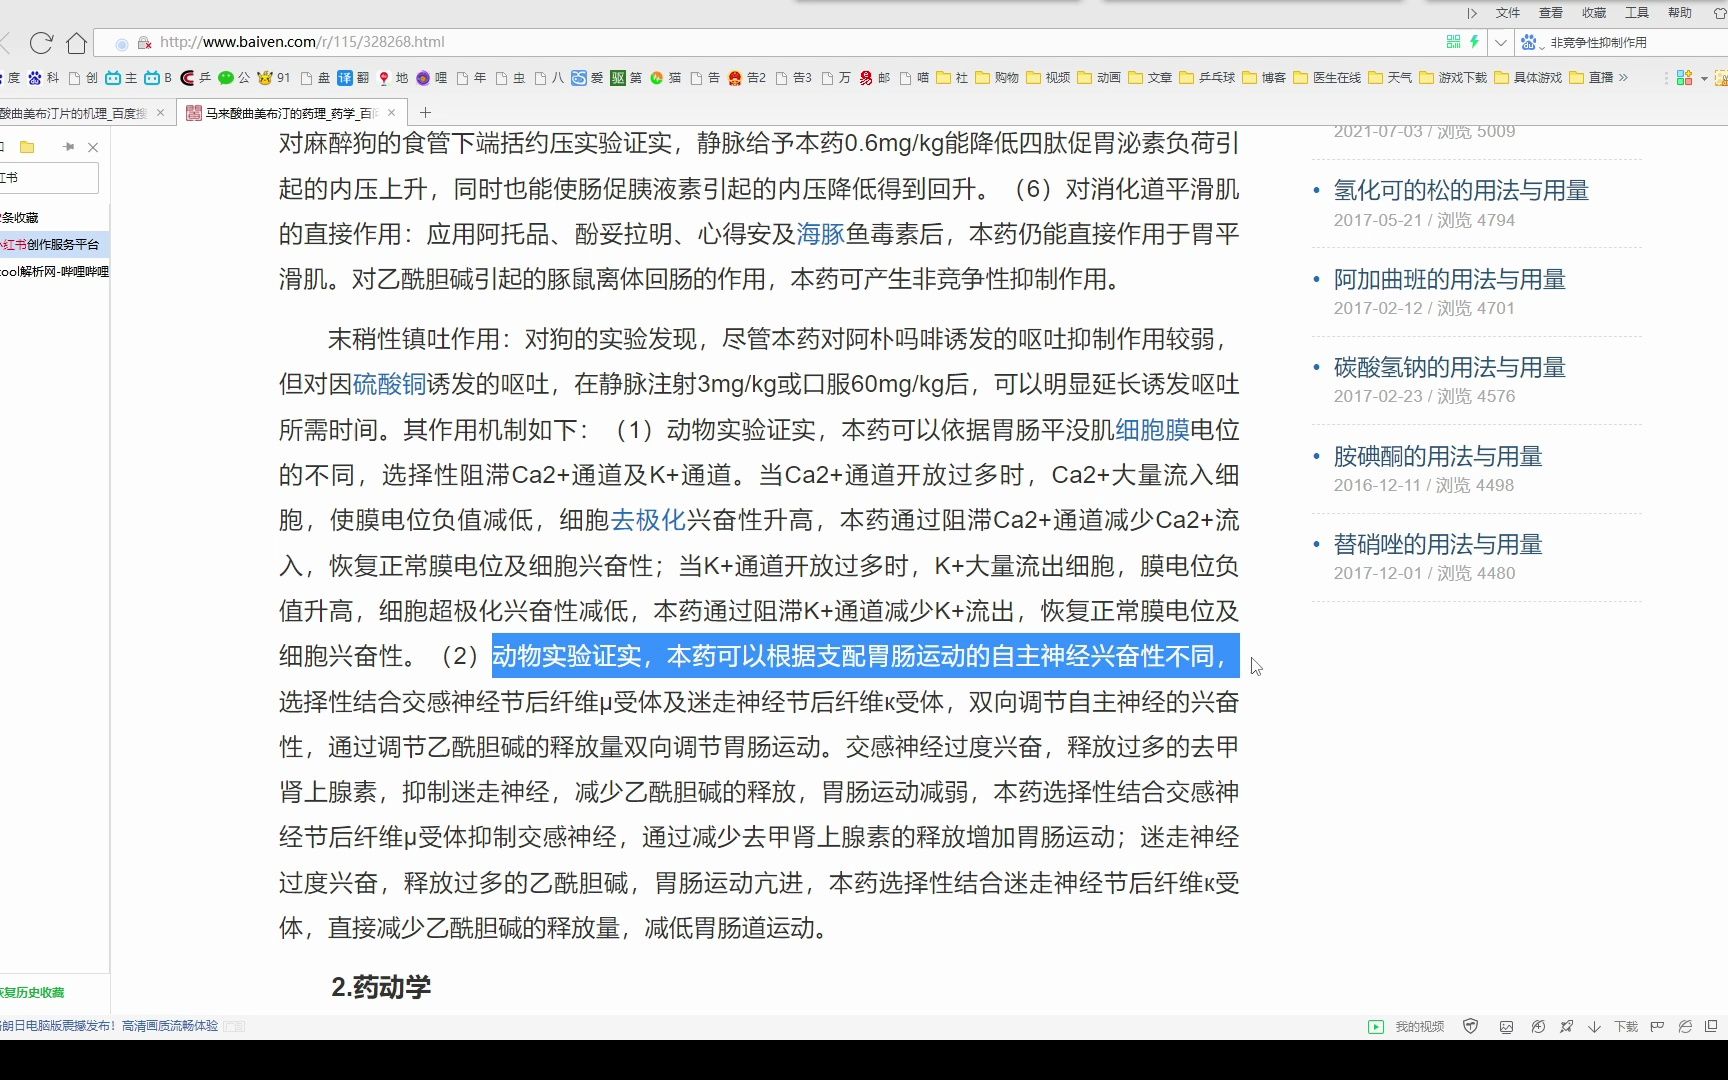Follow the 硫酸铜 link in article
This screenshot has height=1080, width=1728.
[x=390, y=384]
